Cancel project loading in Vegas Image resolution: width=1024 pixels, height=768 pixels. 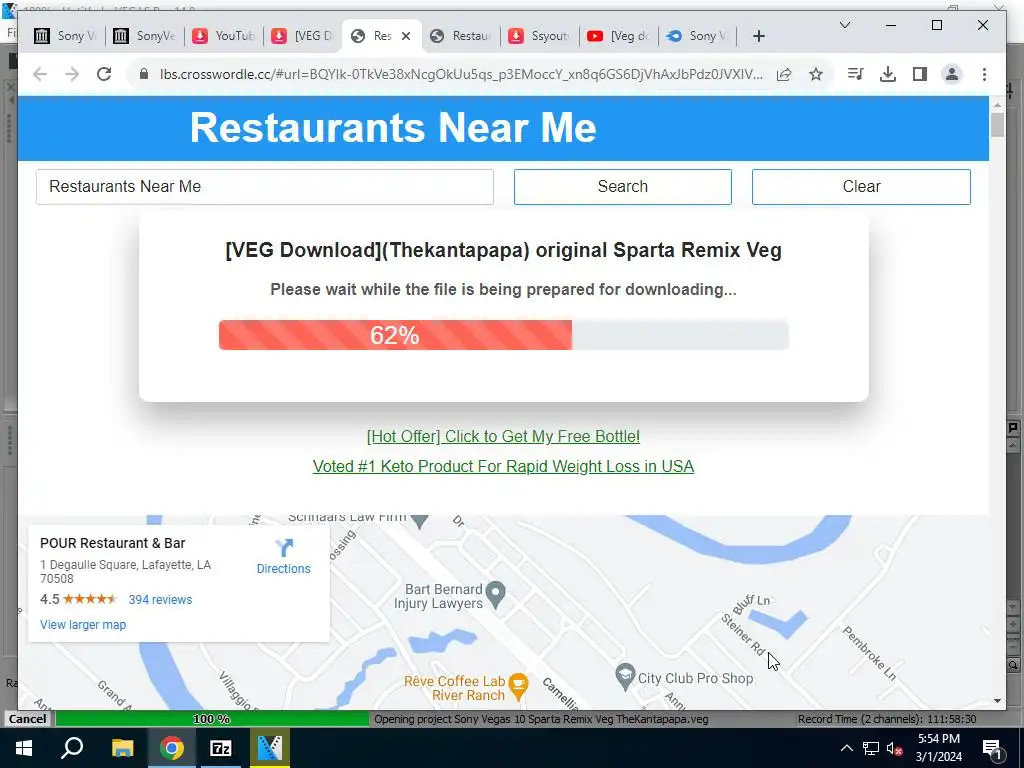pos(27,719)
